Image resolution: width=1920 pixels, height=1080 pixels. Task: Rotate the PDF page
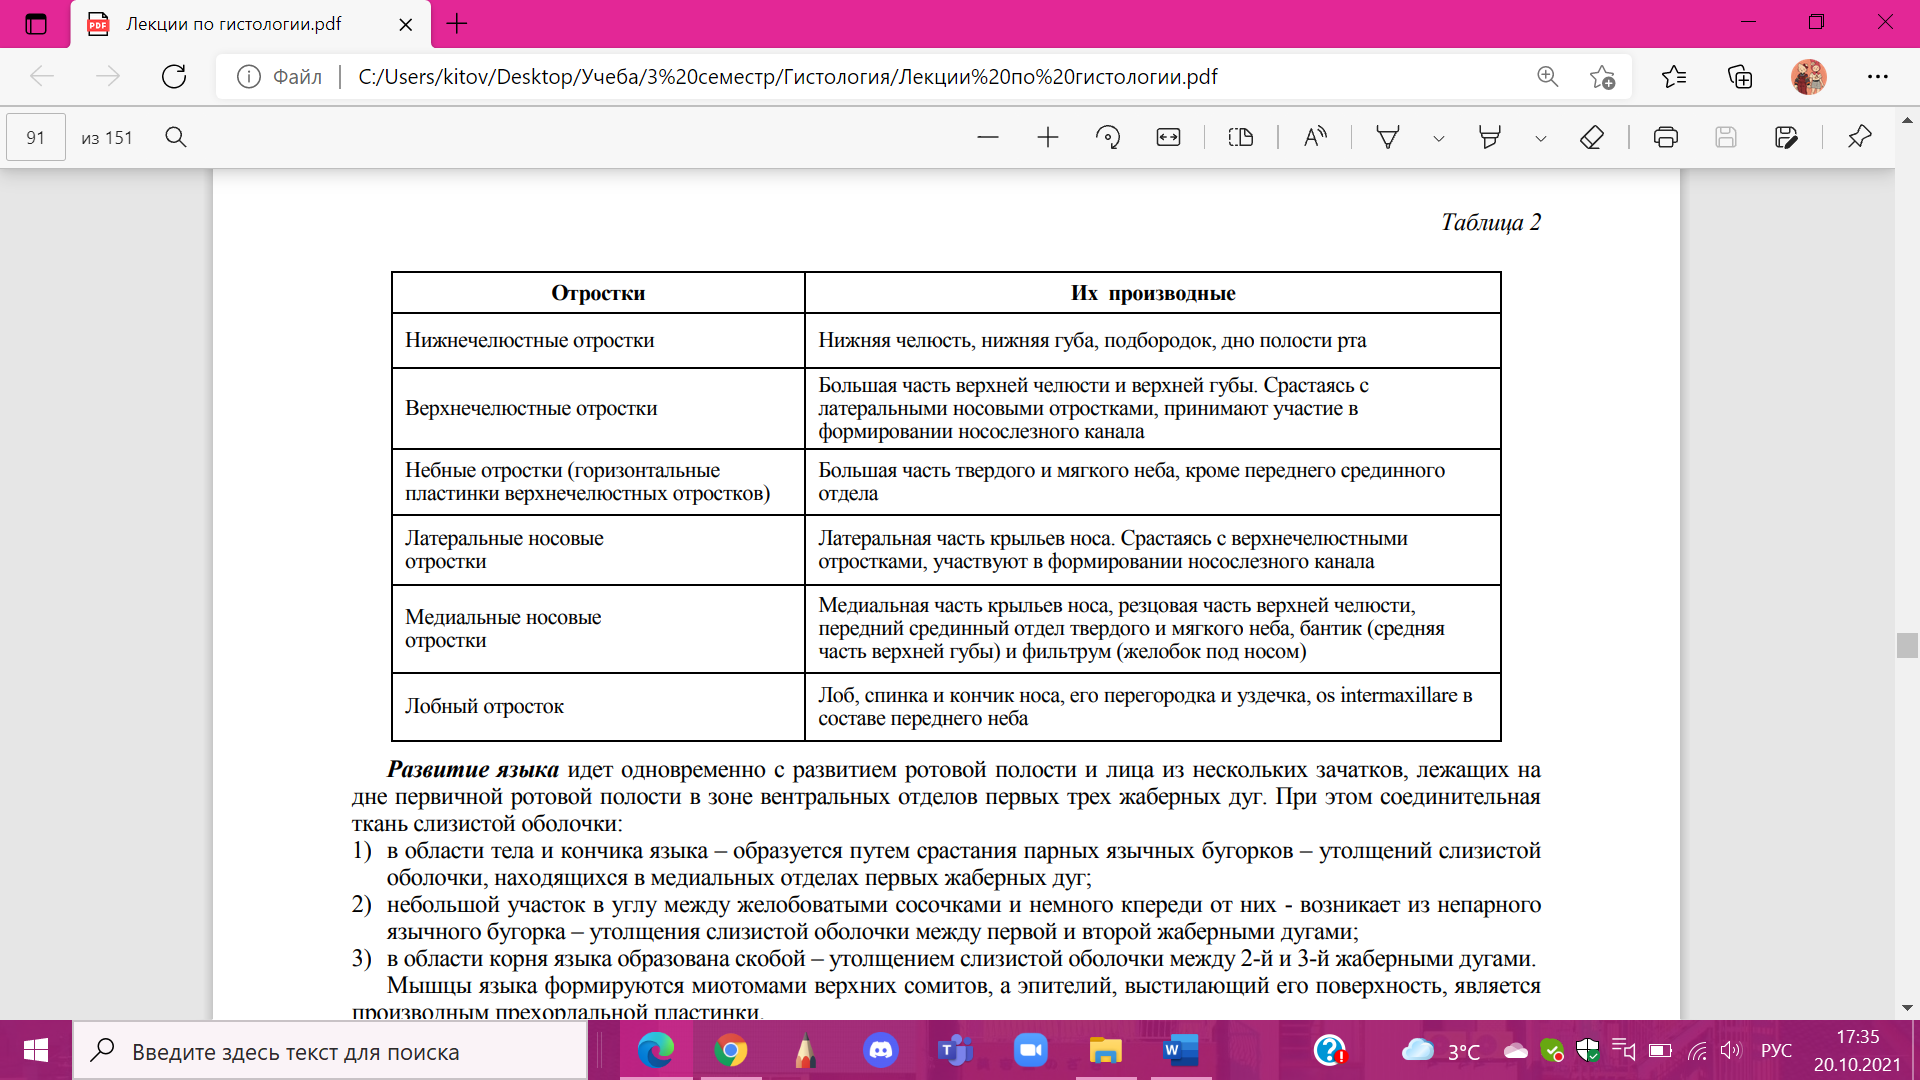(x=1108, y=137)
